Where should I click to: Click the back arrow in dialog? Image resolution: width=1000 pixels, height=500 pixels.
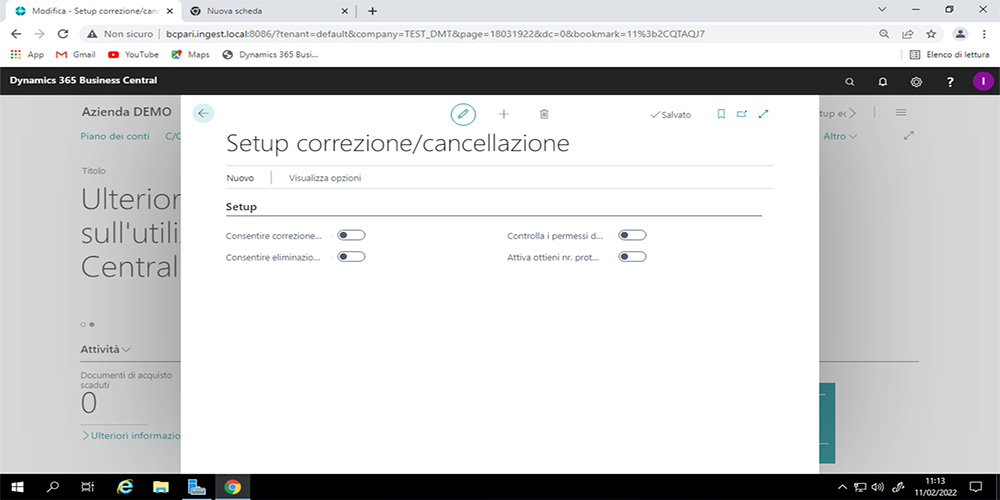(x=203, y=114)
